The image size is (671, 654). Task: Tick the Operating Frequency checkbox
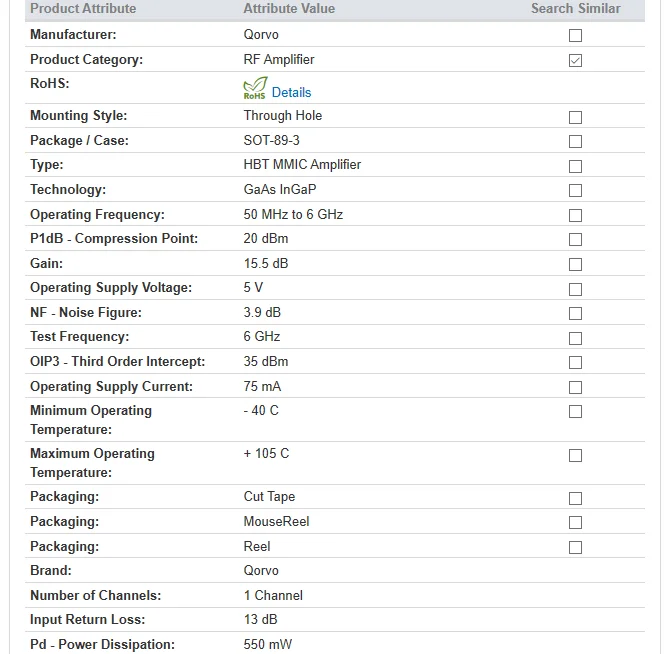click(x=575, y=215)
